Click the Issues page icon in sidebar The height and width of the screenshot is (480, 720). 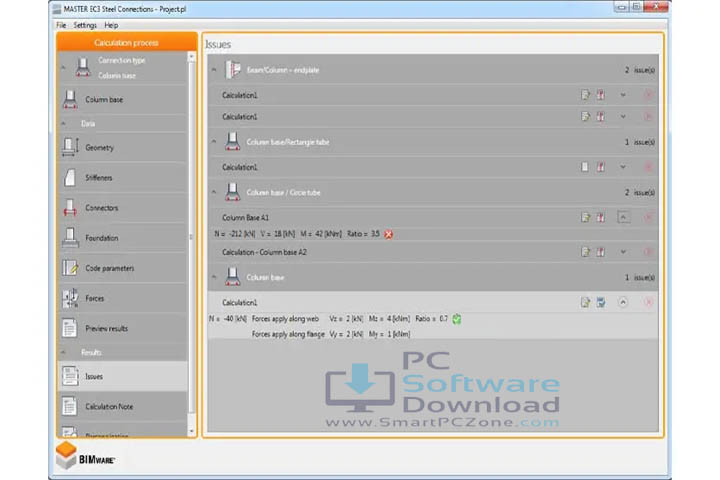[70, 376]
